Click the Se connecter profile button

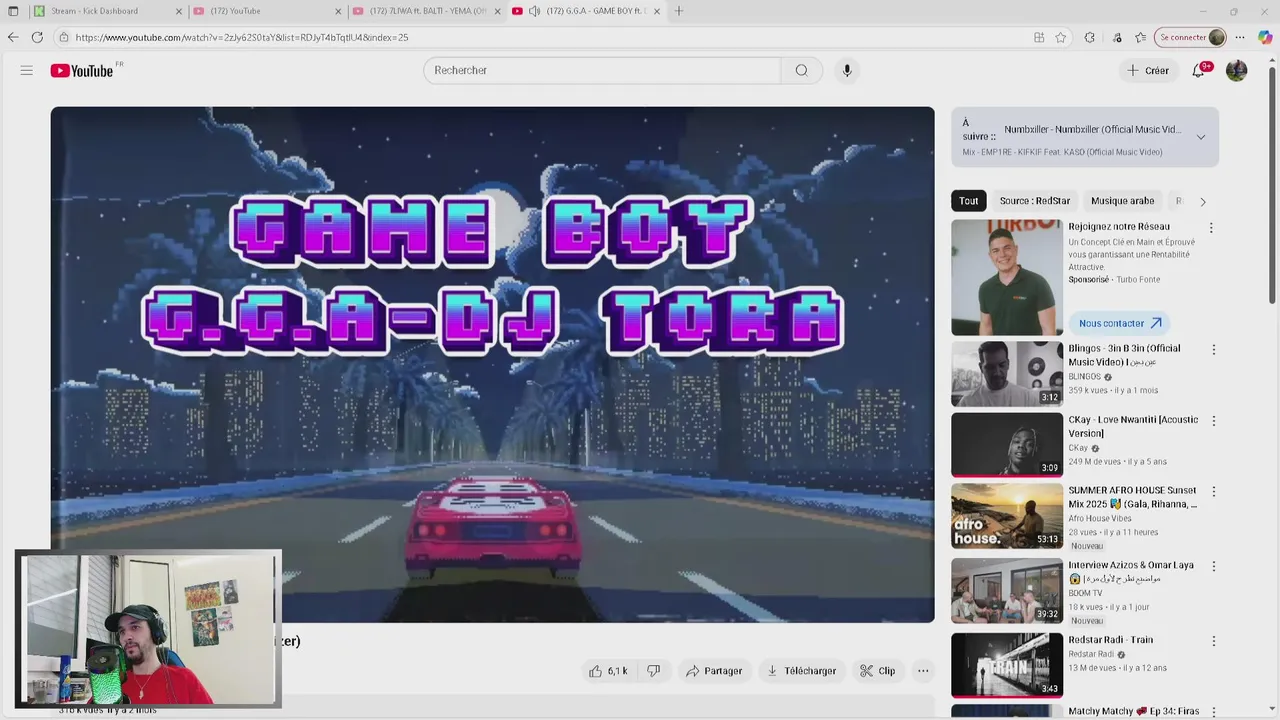(x=1190, y=37)
